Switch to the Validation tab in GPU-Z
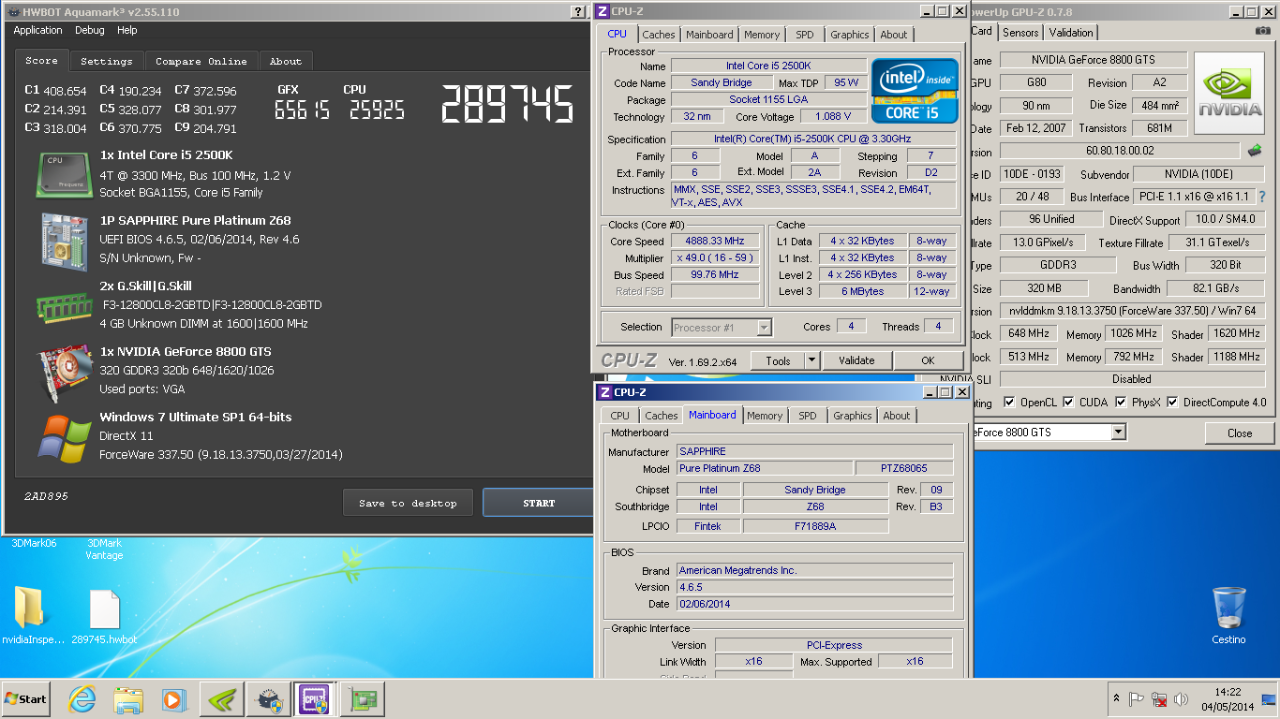Image resolution: width=1280 pixels, height=719 pixels. pos(1071,32)
